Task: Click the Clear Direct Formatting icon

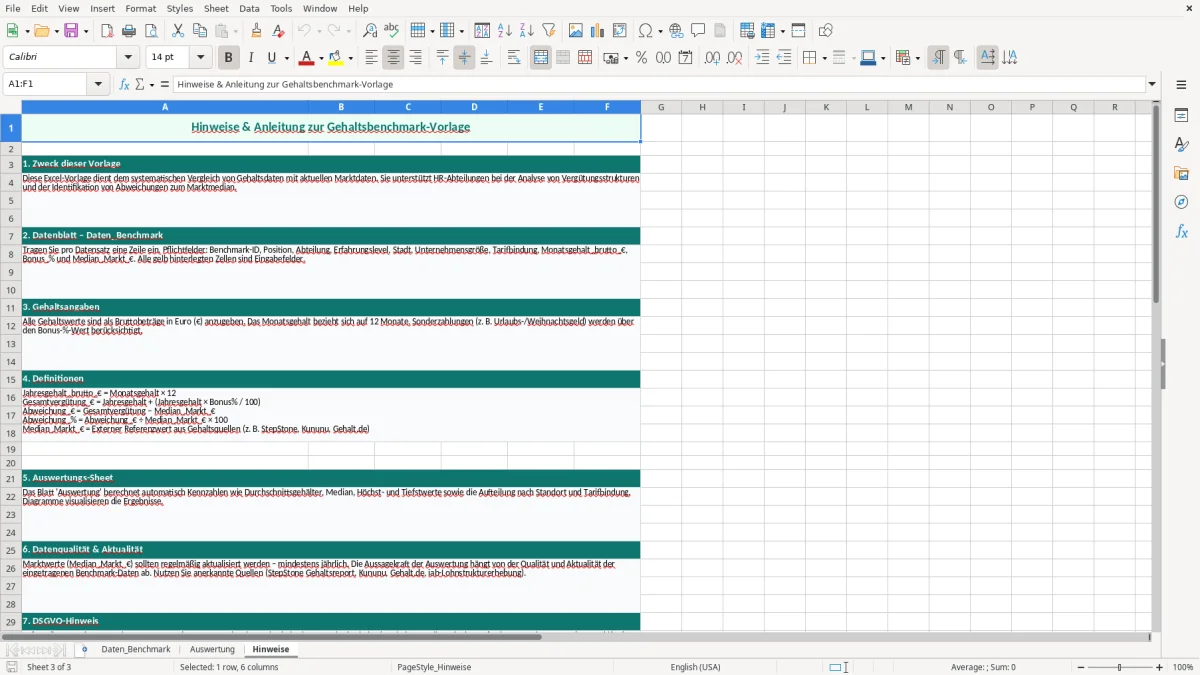Action: 278,31
